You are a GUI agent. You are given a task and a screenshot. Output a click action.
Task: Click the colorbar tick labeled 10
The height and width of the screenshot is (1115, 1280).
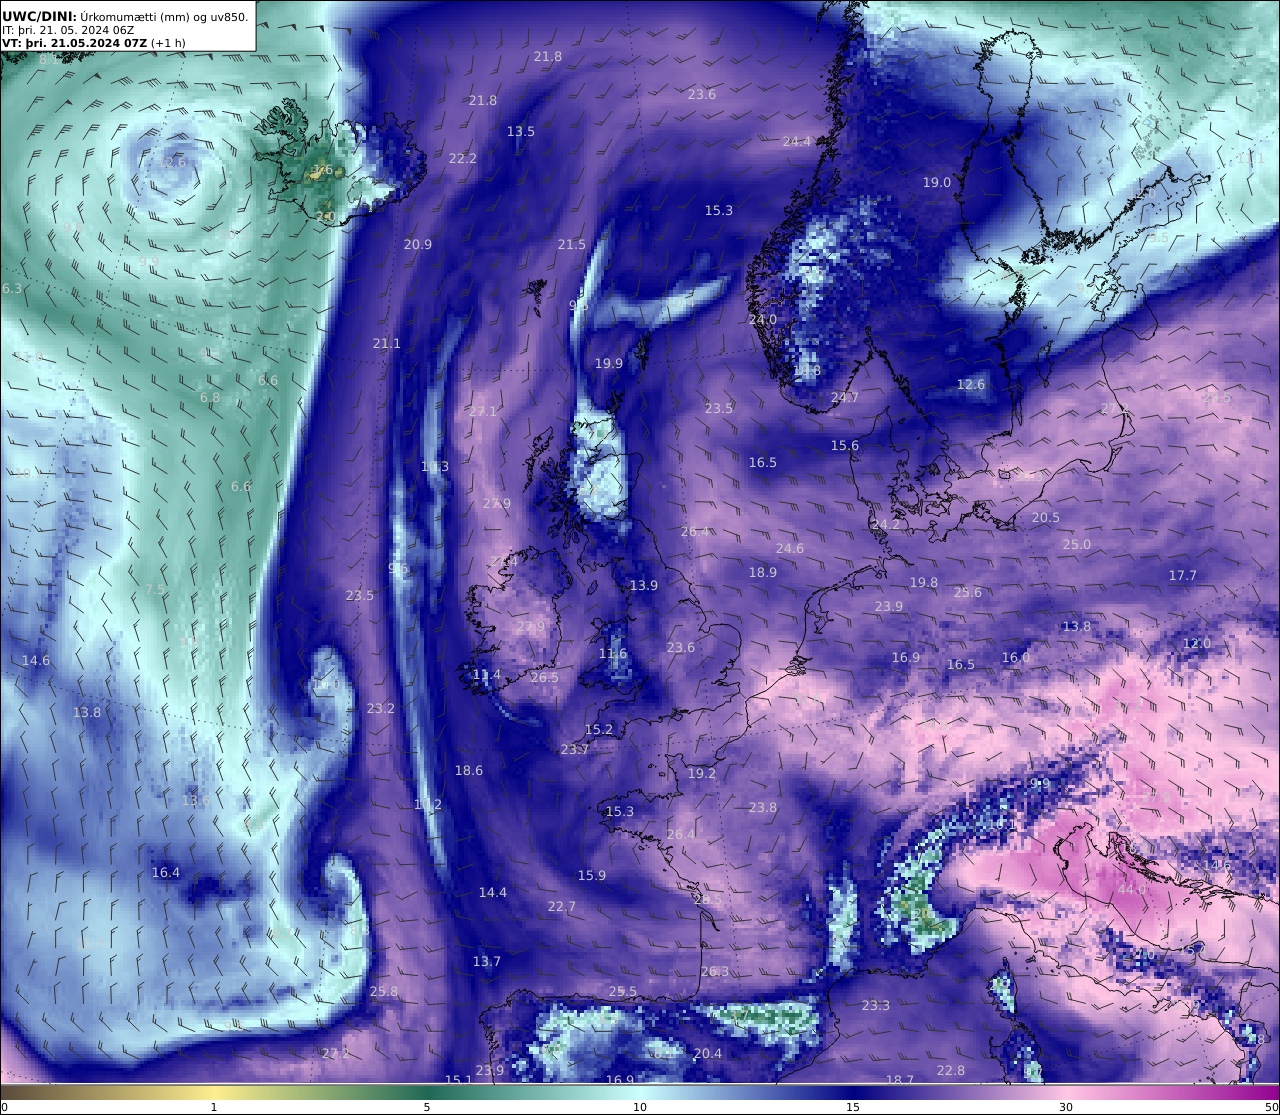point(640,1107)
